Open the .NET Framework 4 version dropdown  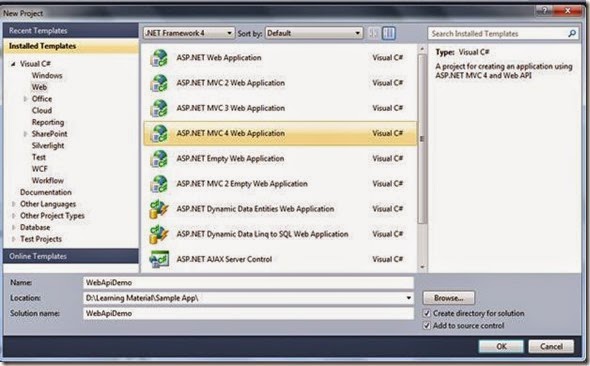[x=189, y=33]
